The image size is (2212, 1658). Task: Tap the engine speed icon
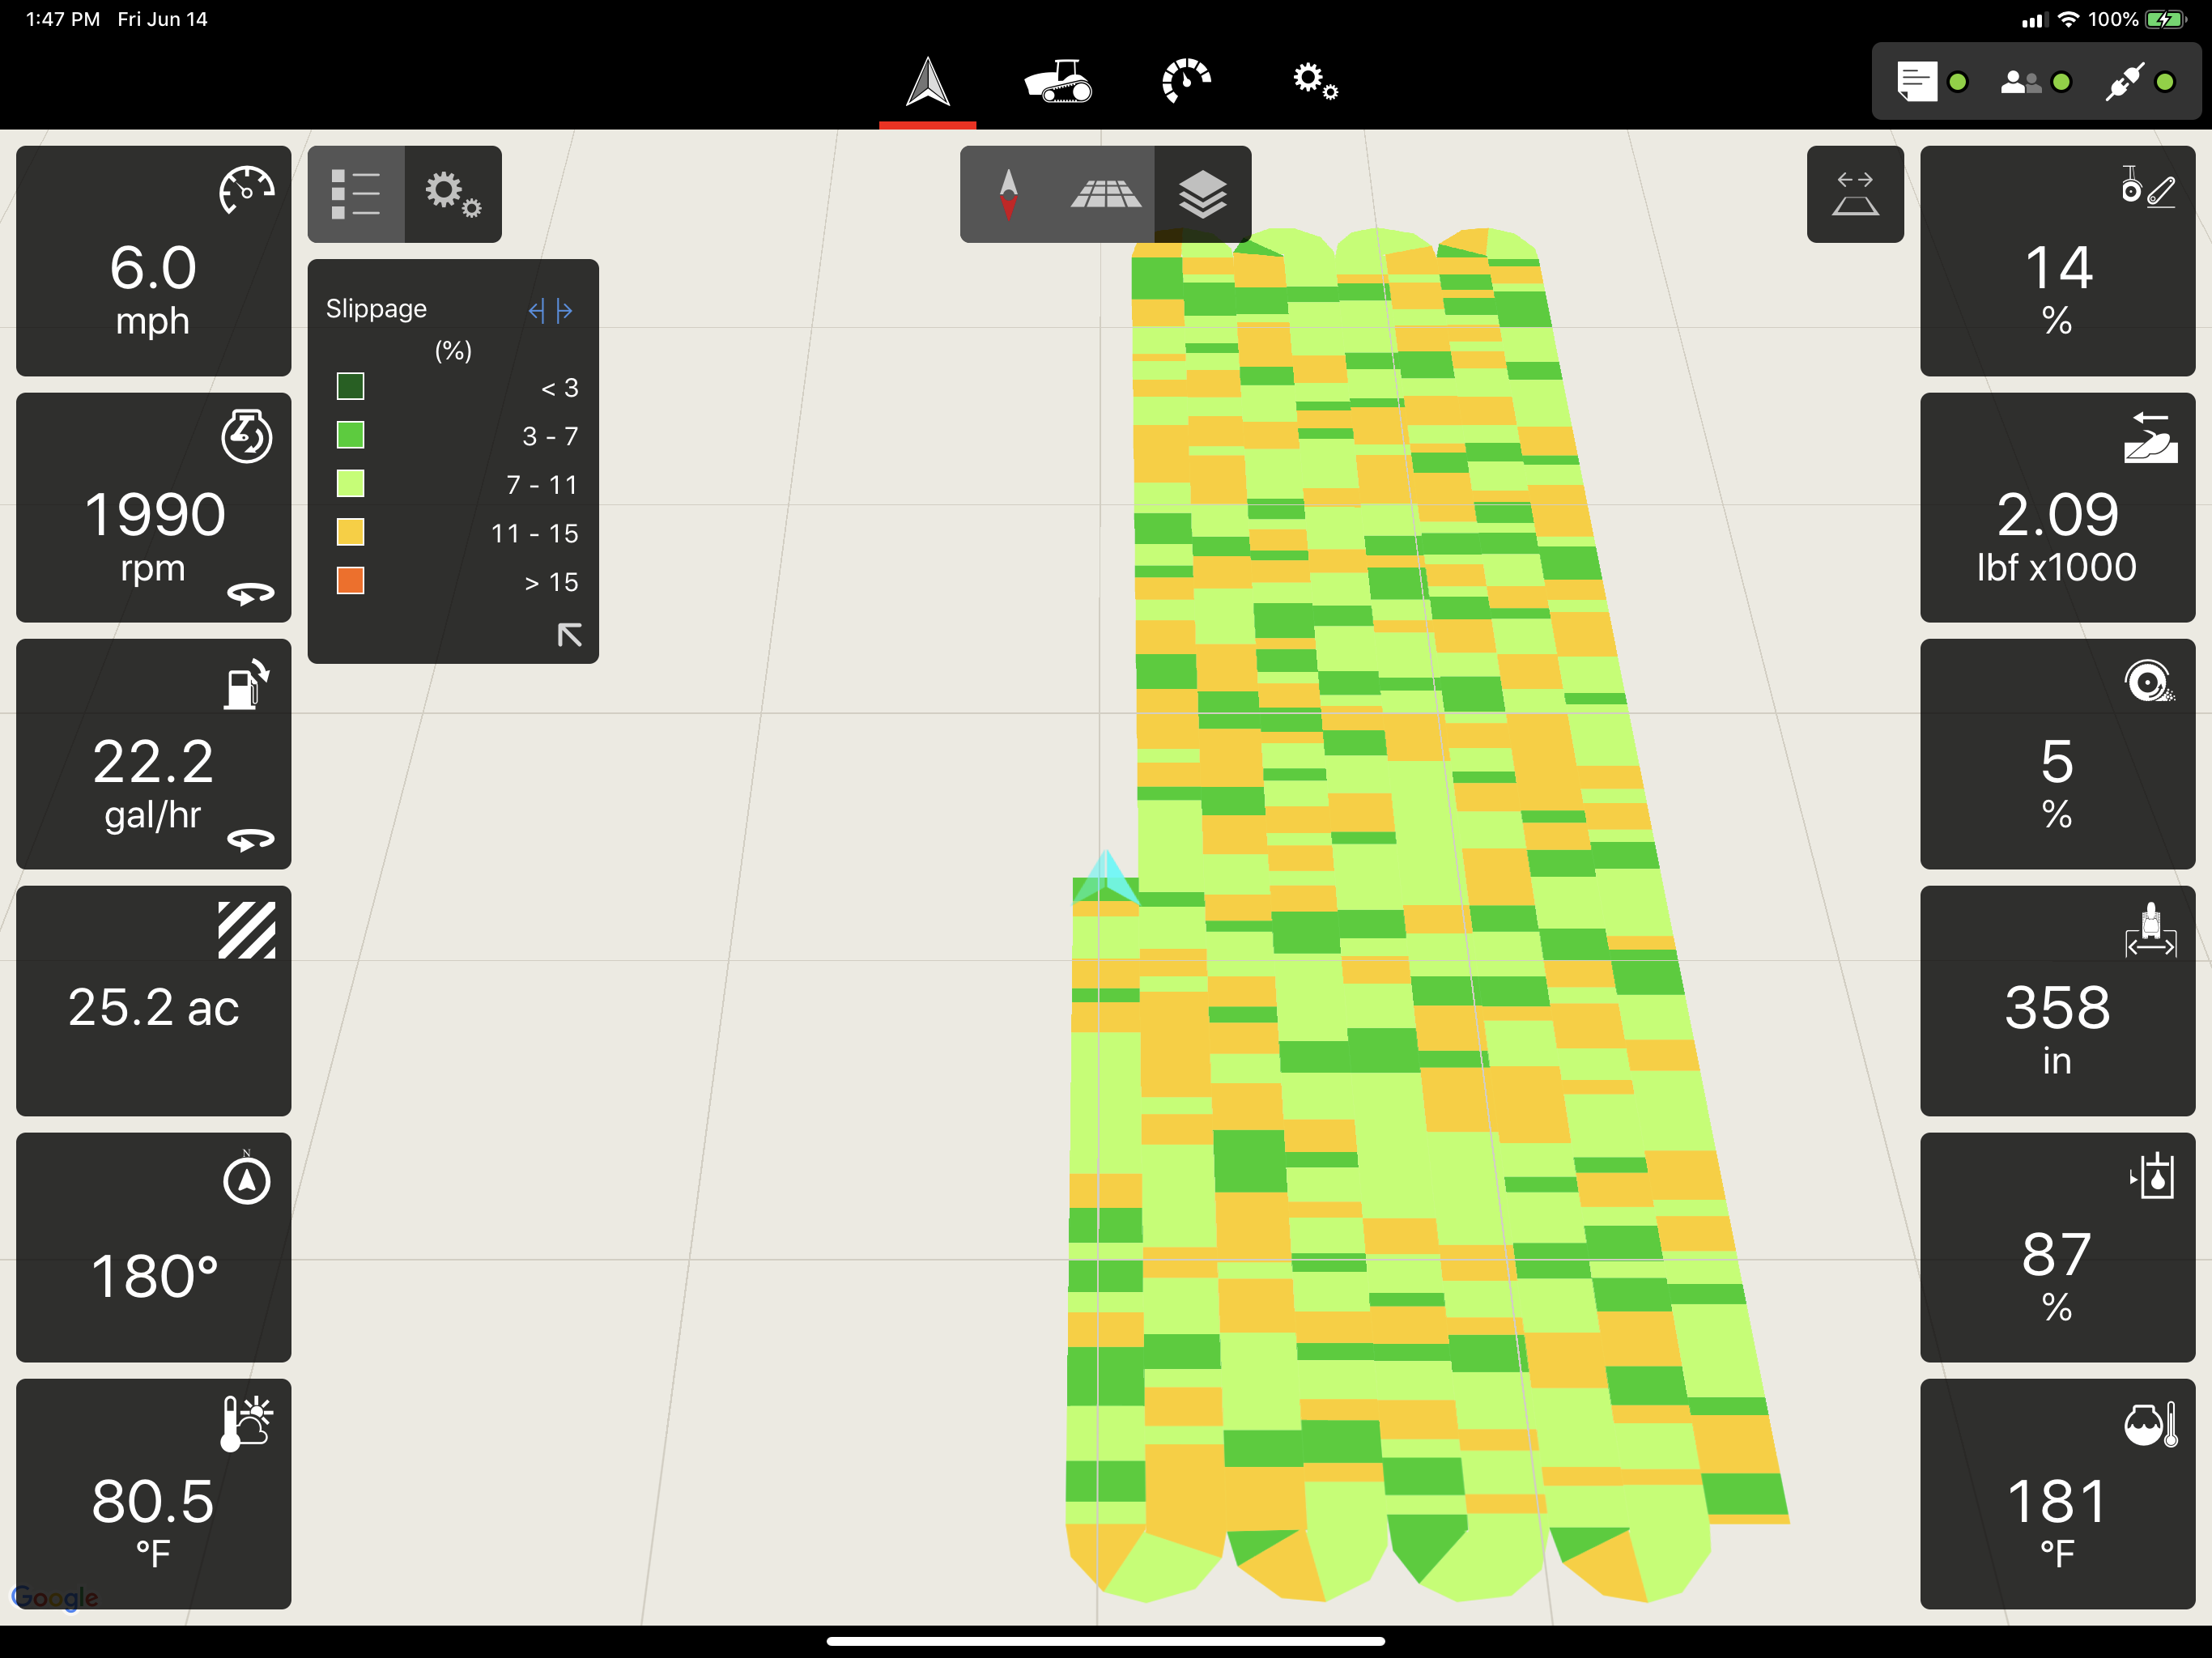coord(246,436)
